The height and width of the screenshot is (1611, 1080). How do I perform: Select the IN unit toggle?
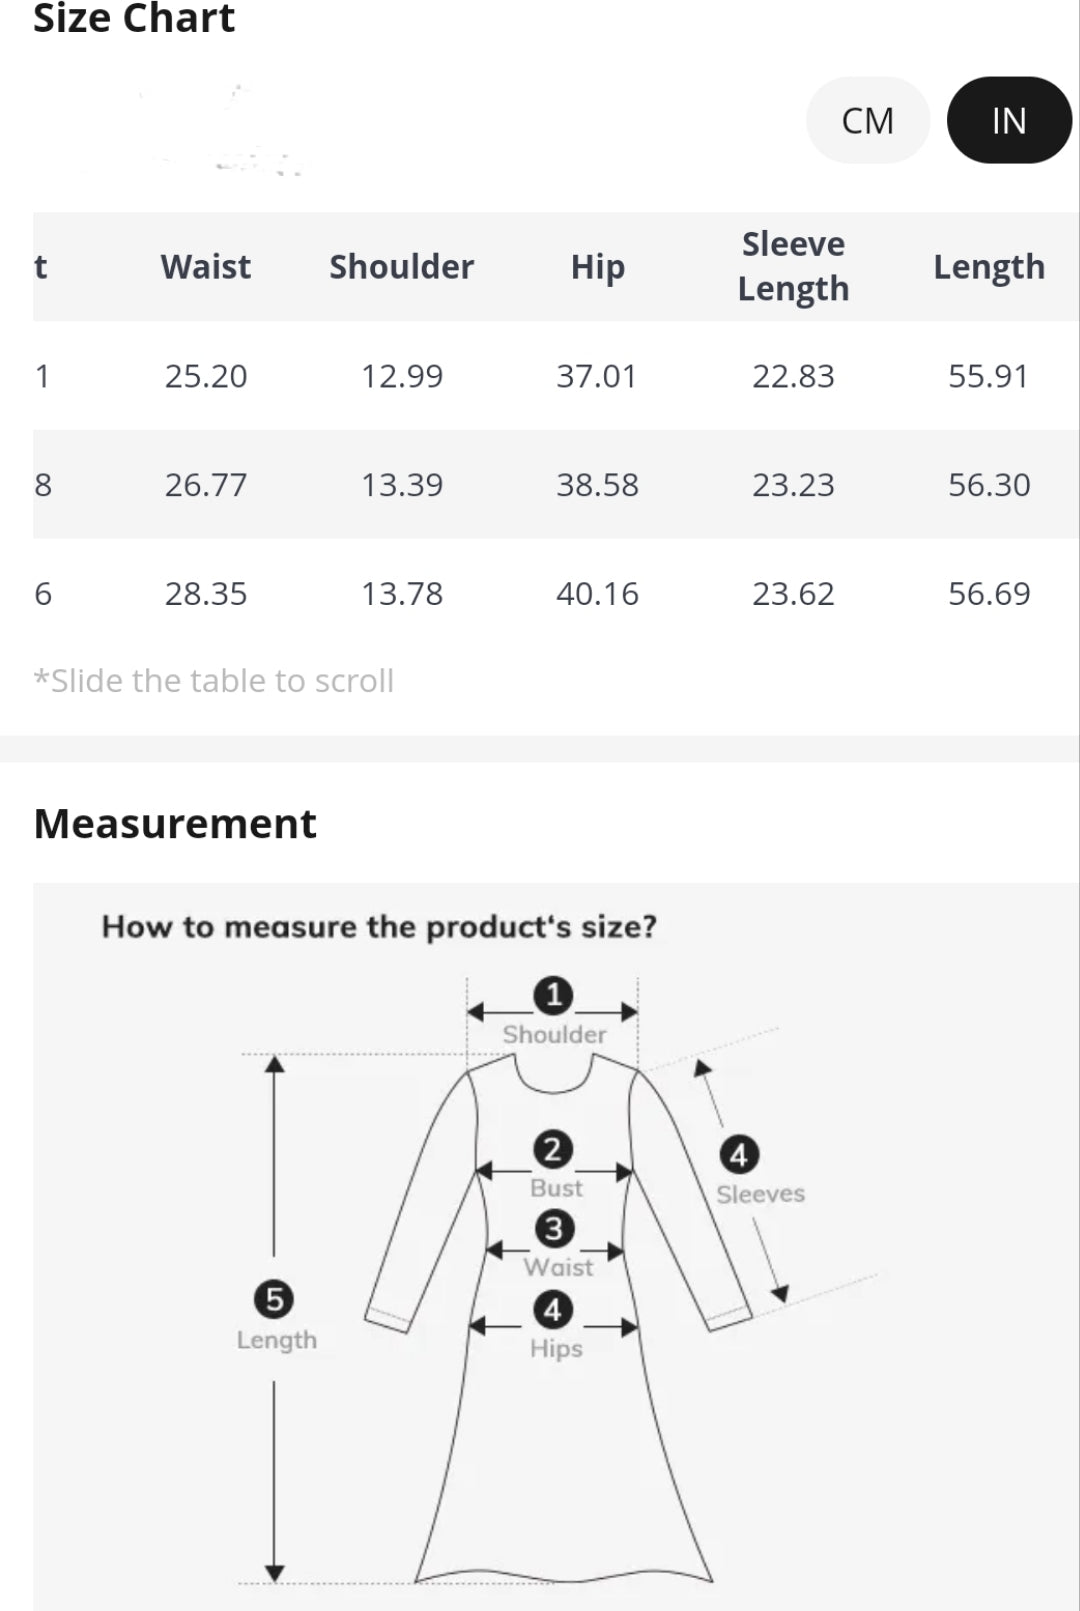coord(1008,121)
